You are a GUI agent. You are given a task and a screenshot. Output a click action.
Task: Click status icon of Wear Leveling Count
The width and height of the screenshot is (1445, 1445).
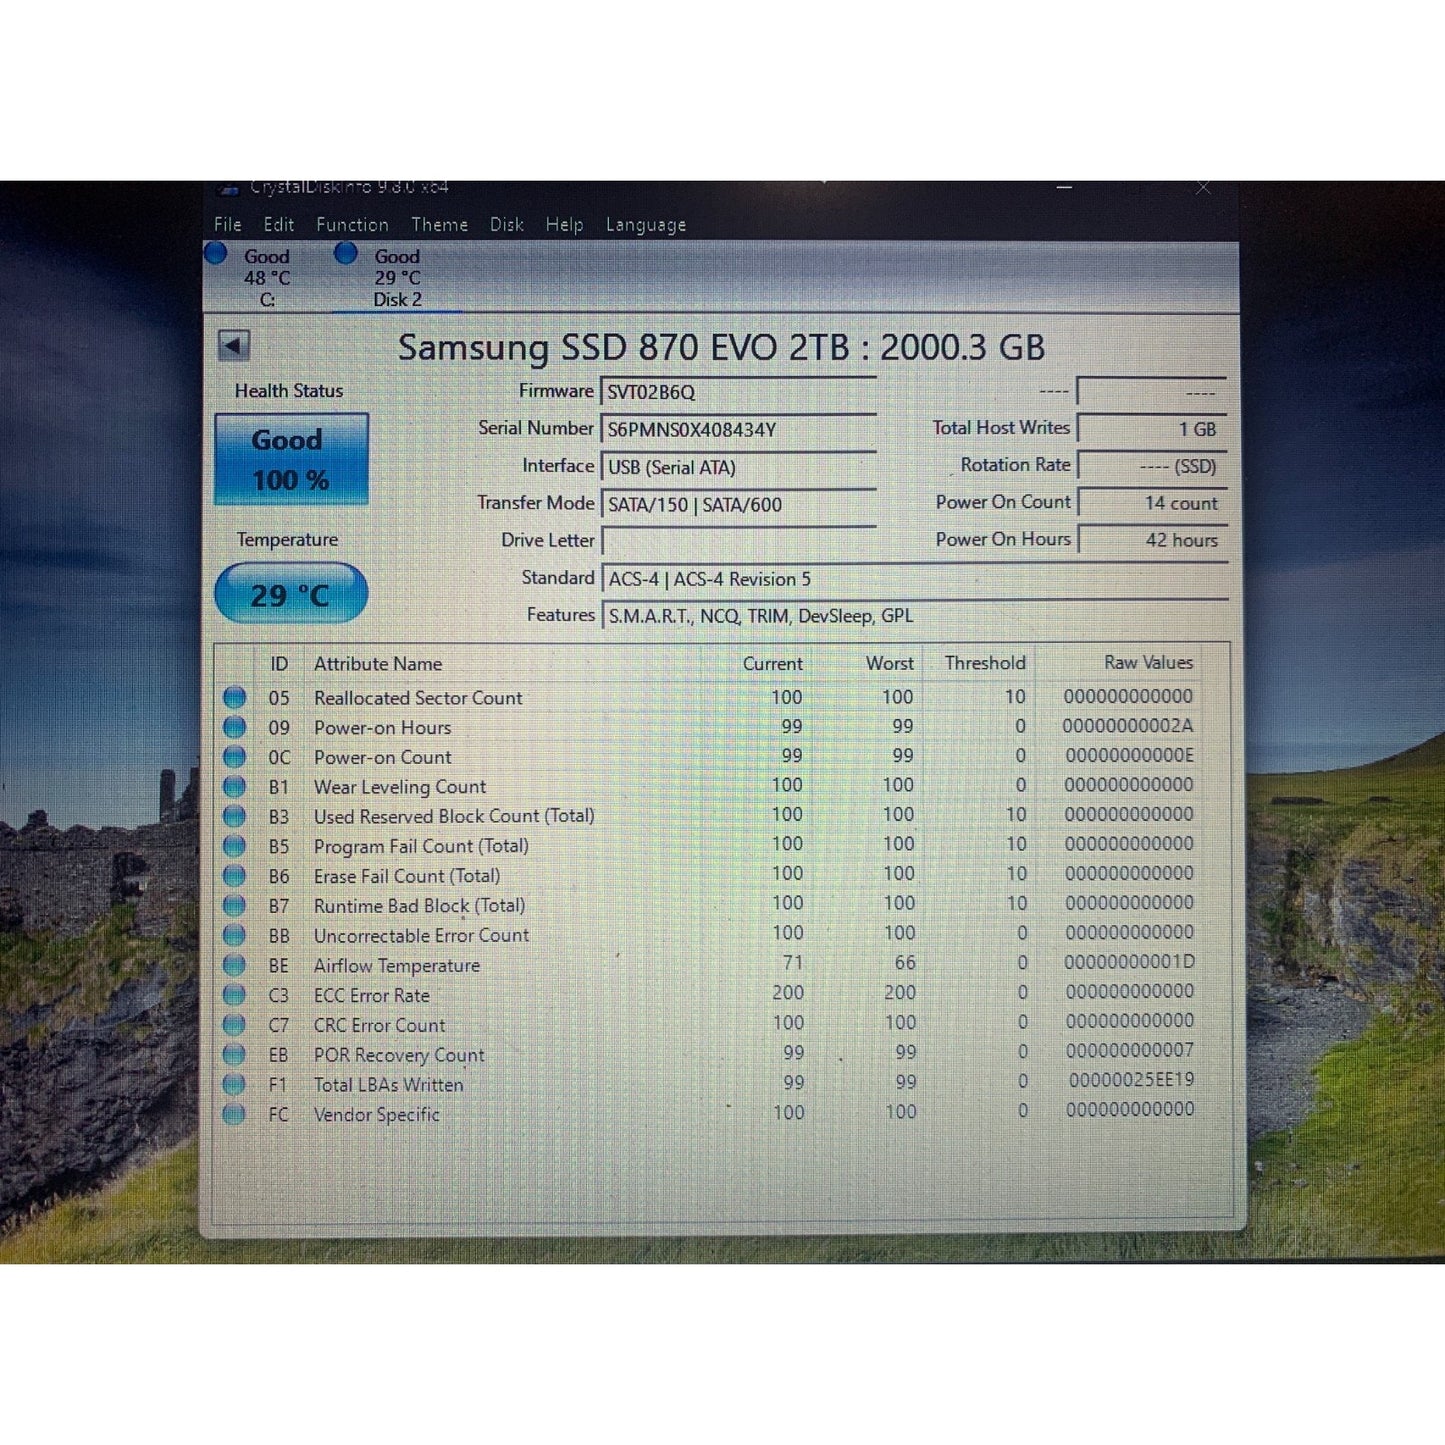pyautogui.click(x=235, y=787)
